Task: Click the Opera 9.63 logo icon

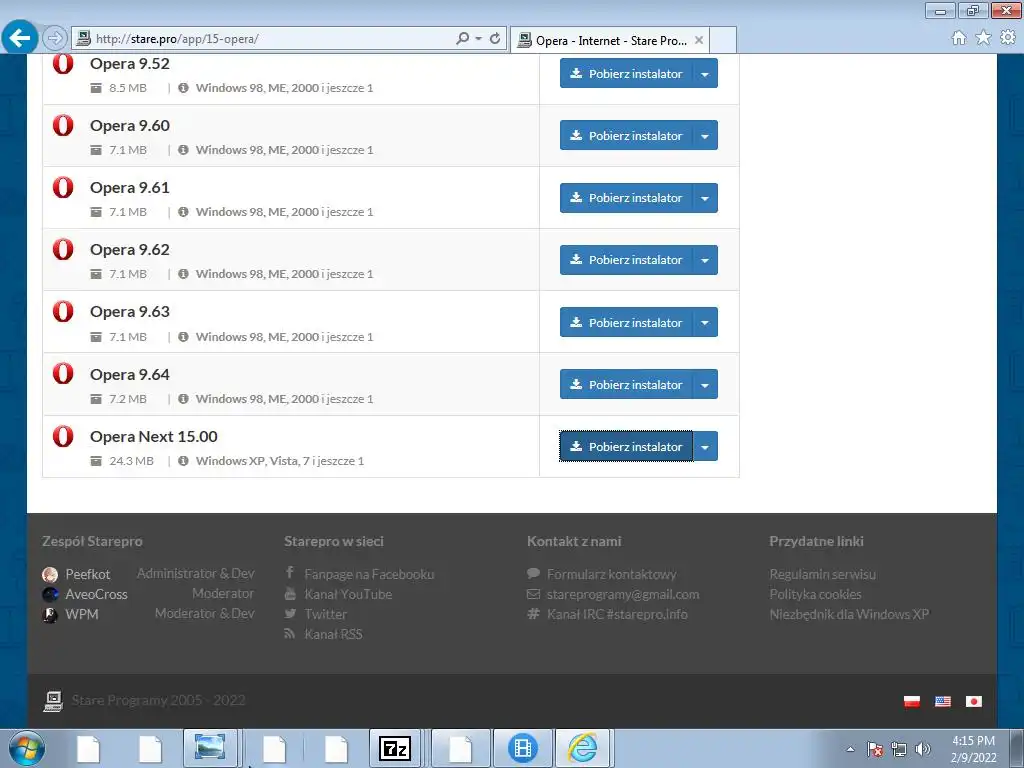Action: click(x=63, y=311)
